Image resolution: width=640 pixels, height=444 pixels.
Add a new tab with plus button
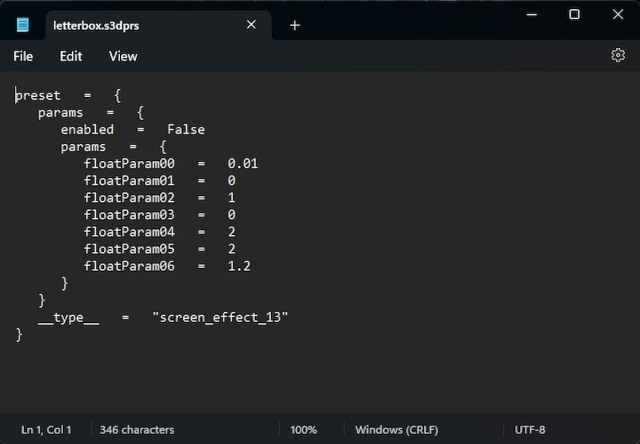[294, 25]
